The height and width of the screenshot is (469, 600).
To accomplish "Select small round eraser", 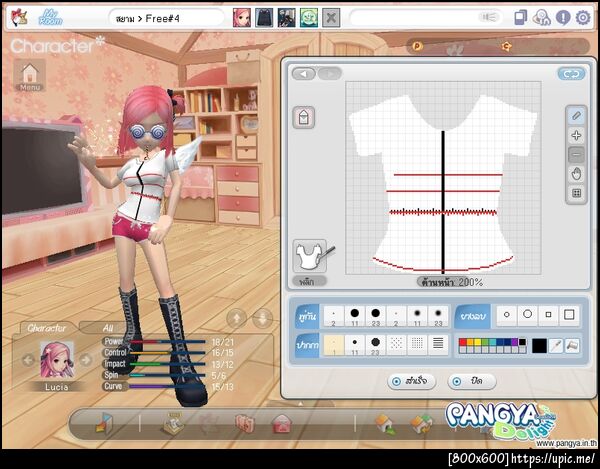I will tap(507, 315).
